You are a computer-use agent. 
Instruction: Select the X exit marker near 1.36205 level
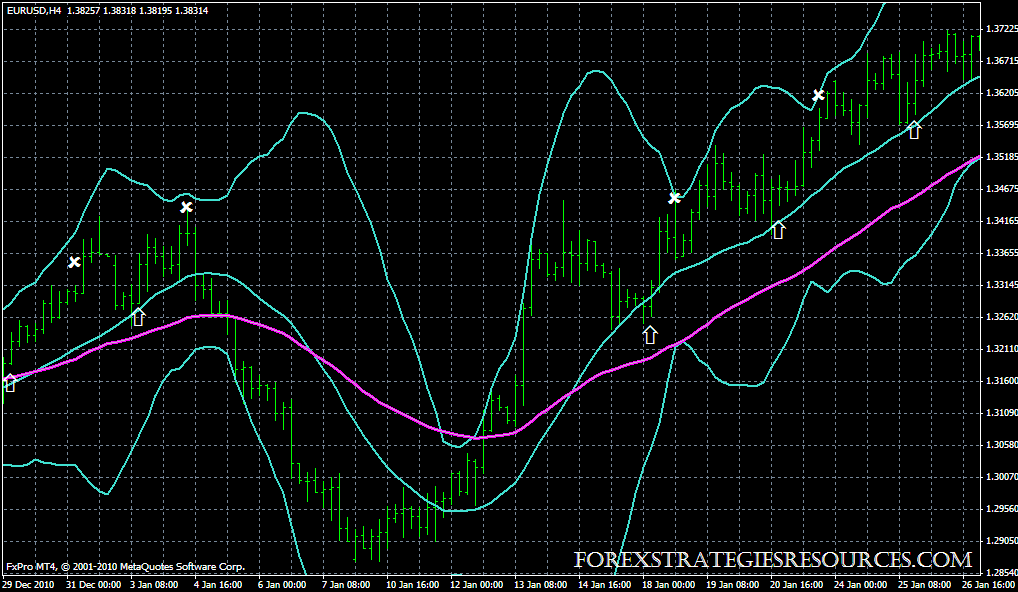pos(819,95)
